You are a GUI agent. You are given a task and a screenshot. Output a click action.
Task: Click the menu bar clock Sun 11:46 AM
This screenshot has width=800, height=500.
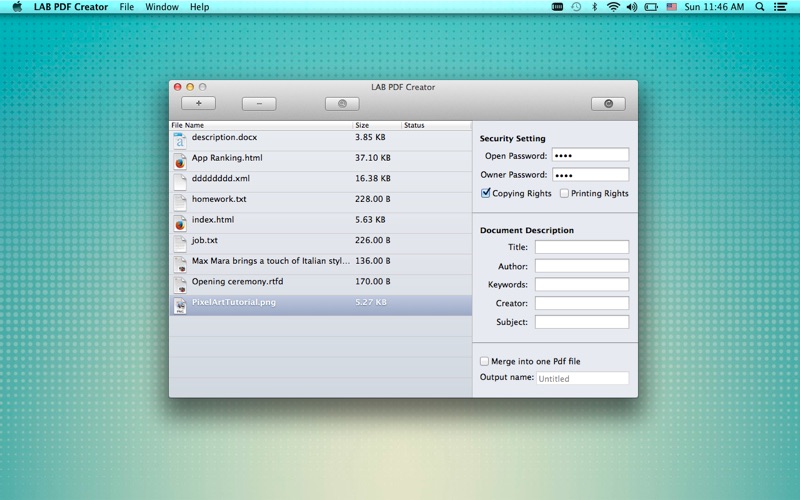point(714,7)
